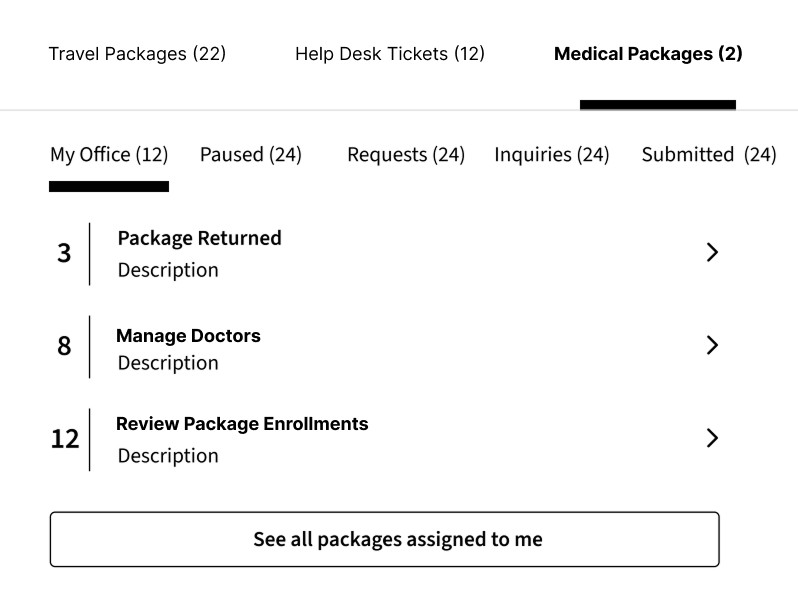Expand Package Returned with its chevron arrow
Screen dimensions: 798x606
pos(712,252)
